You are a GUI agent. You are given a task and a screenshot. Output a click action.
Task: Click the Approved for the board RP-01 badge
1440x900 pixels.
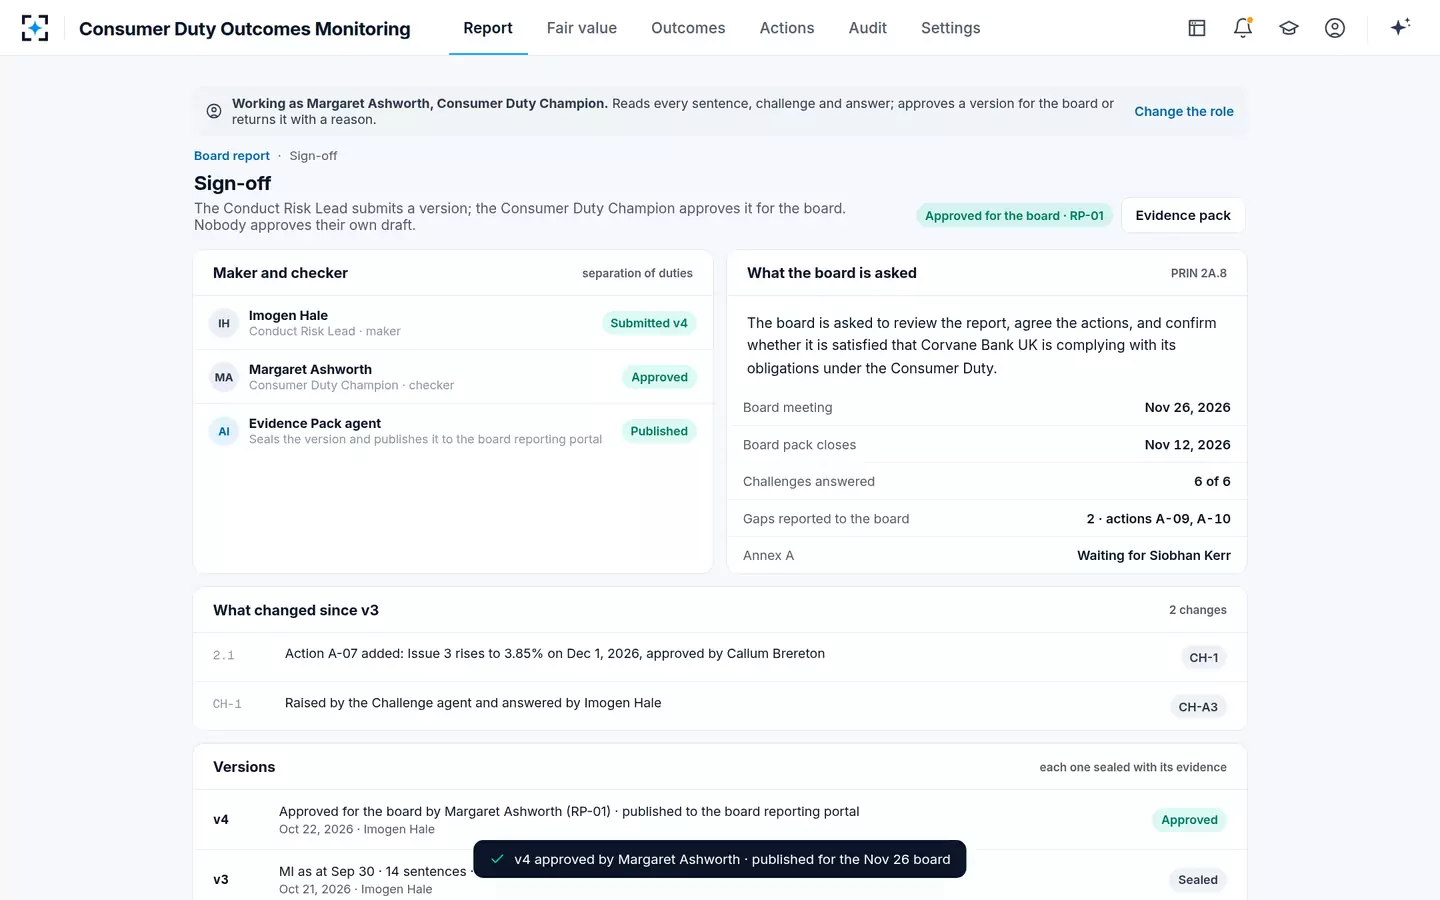click(1014, 215)
